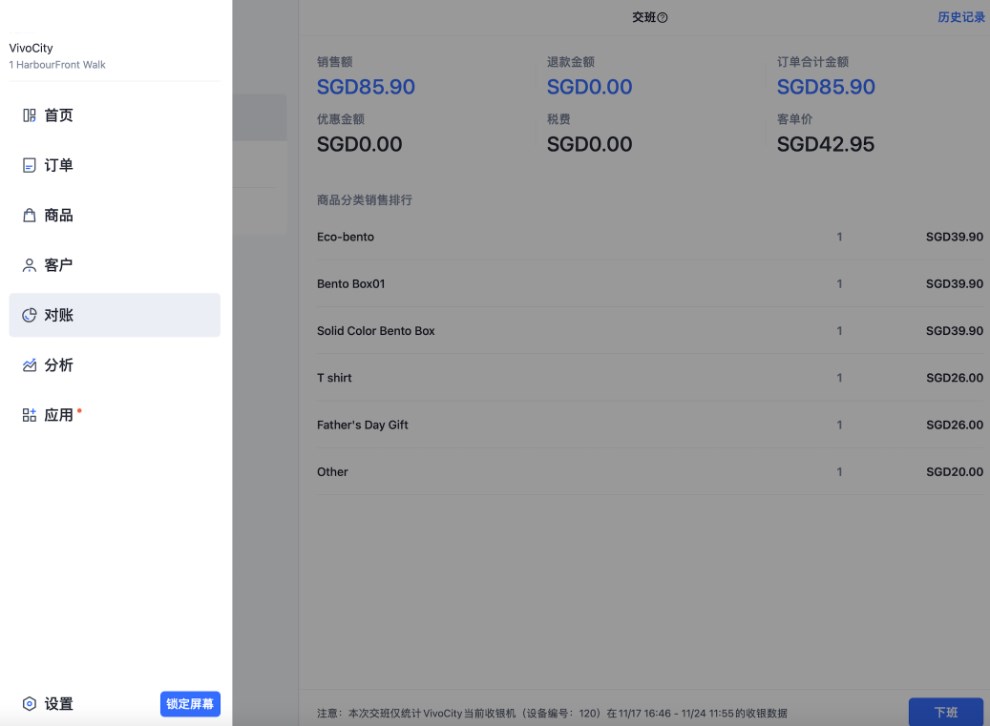
Task: Click the 商品 shopping bag icon
Action: (x=29, y=216)
